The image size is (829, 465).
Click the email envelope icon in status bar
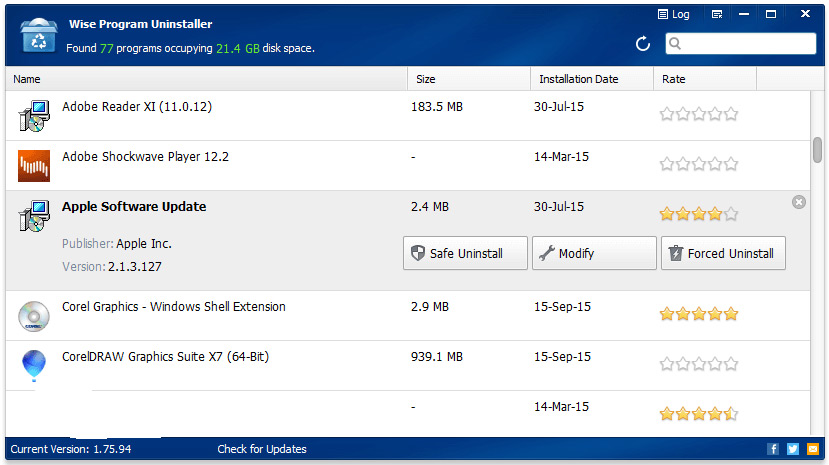point(813,449)
